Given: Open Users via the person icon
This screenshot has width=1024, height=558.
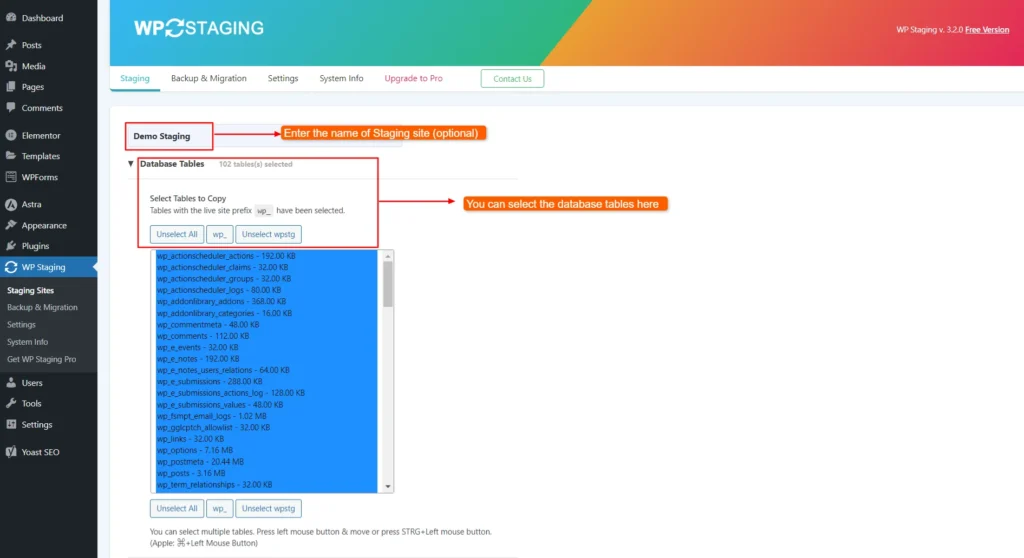Looking at the screenshot, I should point(10,383).
